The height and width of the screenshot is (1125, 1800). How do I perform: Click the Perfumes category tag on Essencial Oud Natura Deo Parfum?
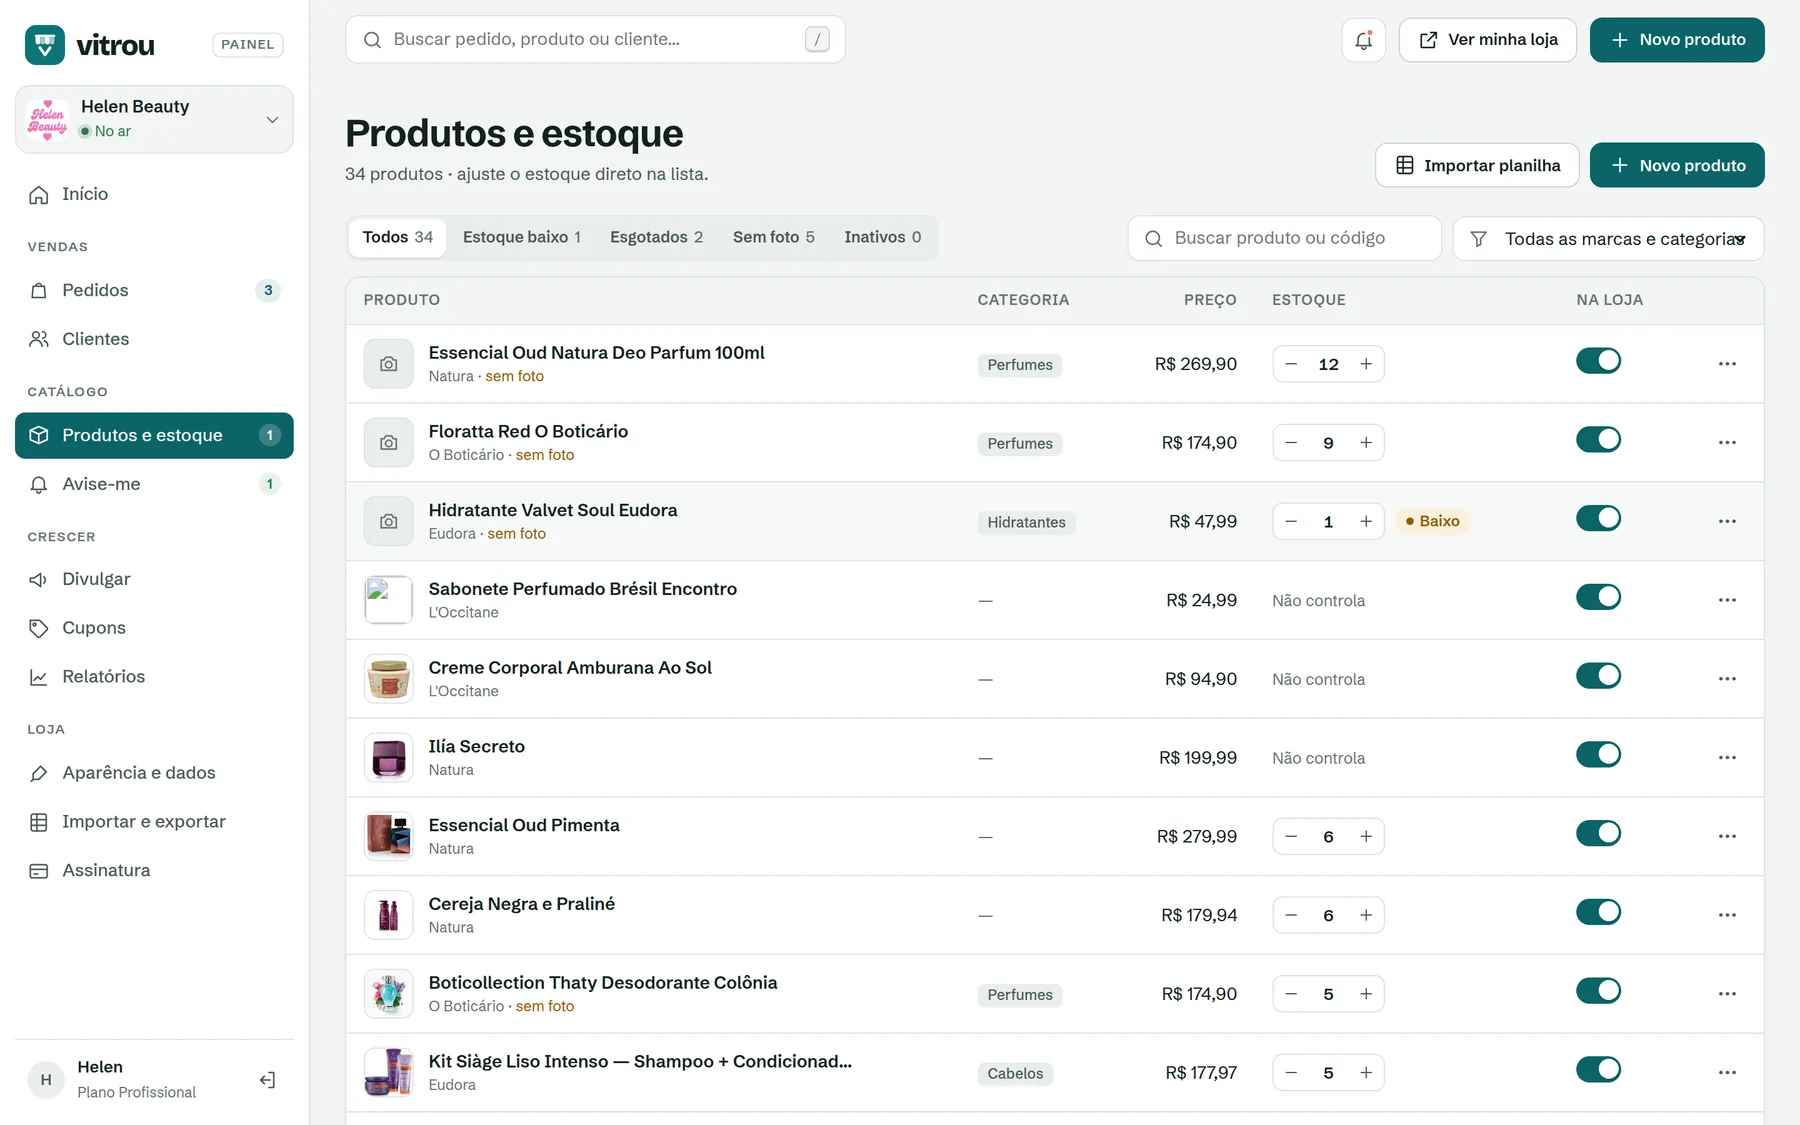pos(1020,365)
